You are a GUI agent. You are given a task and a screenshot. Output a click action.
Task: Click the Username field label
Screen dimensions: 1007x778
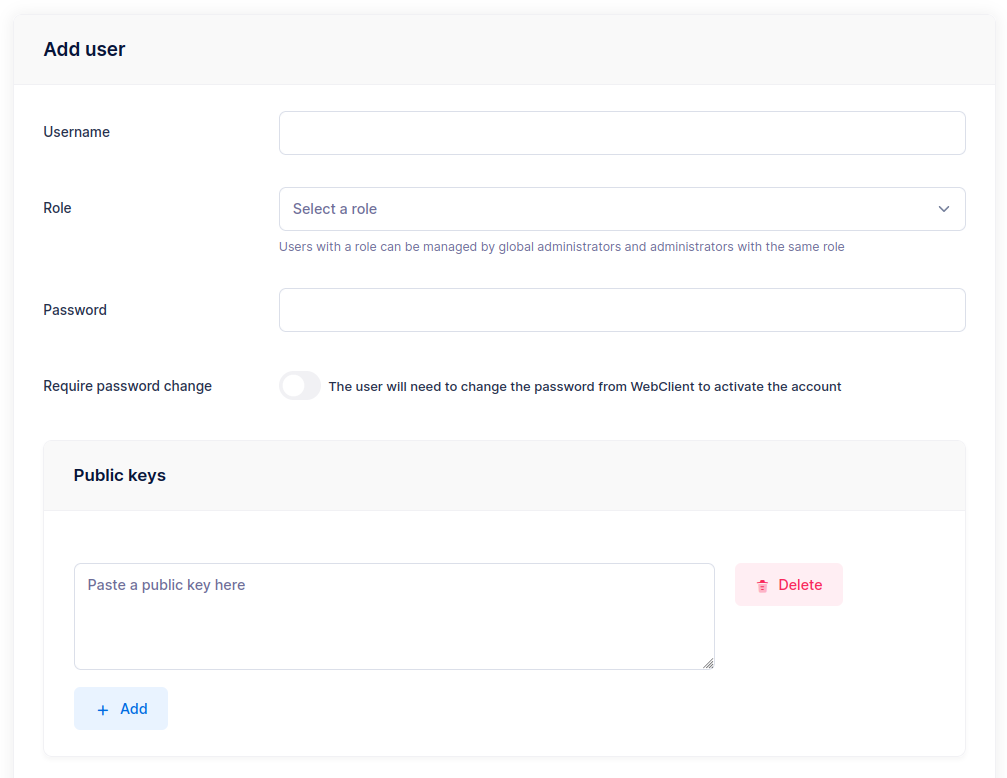pos(76,132)
